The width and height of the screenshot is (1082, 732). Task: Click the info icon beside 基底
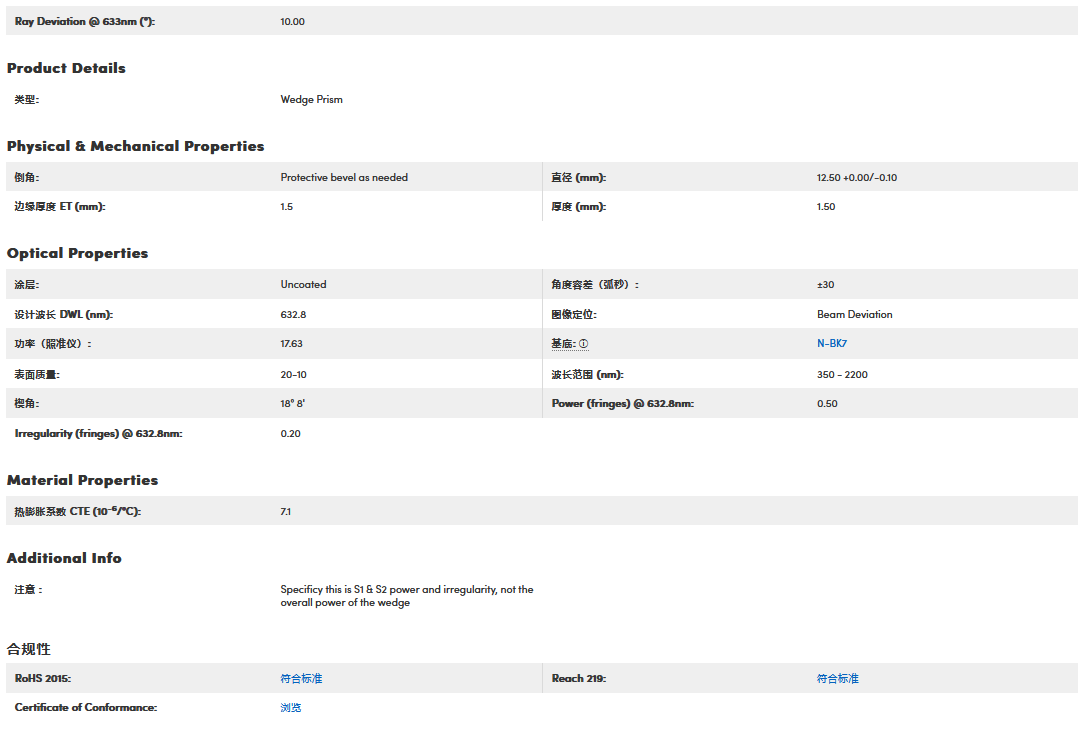(584, 344)
